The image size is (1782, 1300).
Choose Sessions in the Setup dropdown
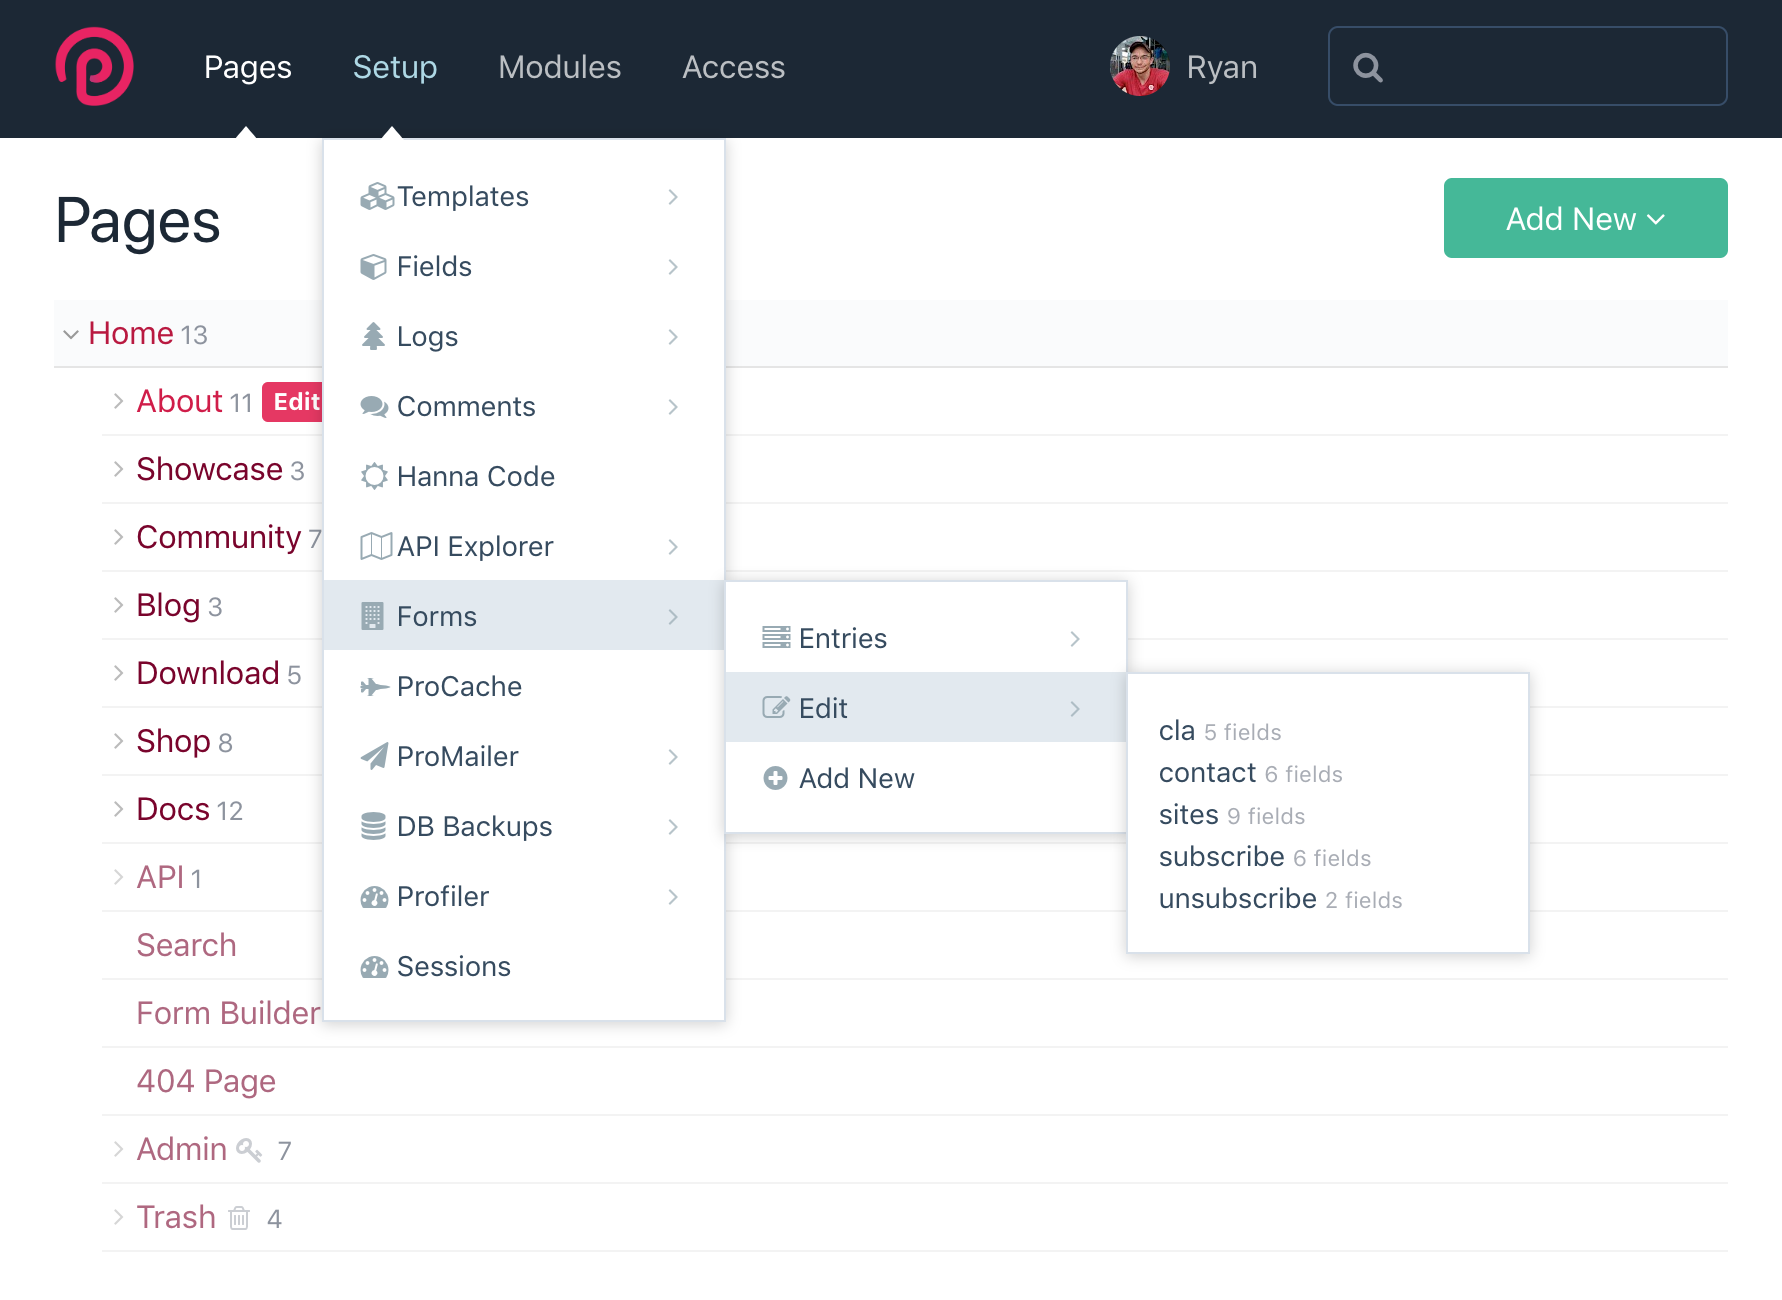(524, 967)
